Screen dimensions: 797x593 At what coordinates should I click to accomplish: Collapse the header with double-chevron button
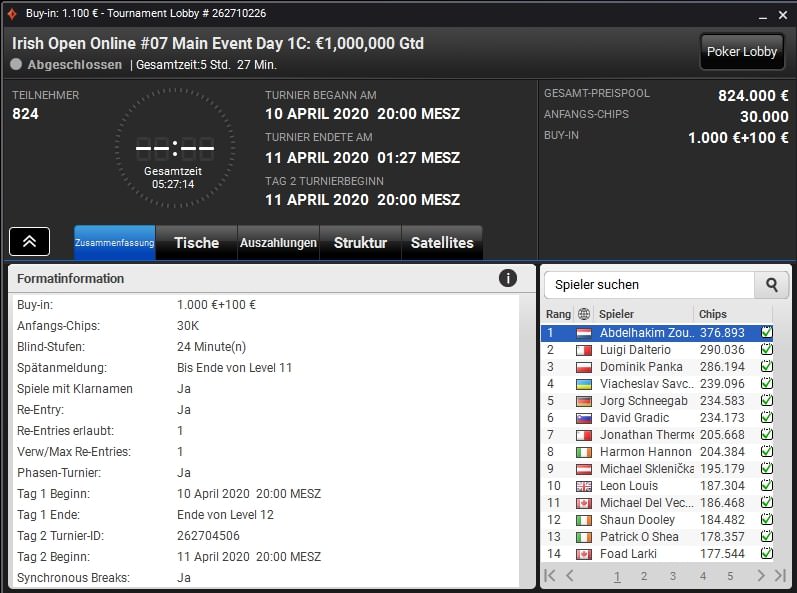[x=30, y=241]
